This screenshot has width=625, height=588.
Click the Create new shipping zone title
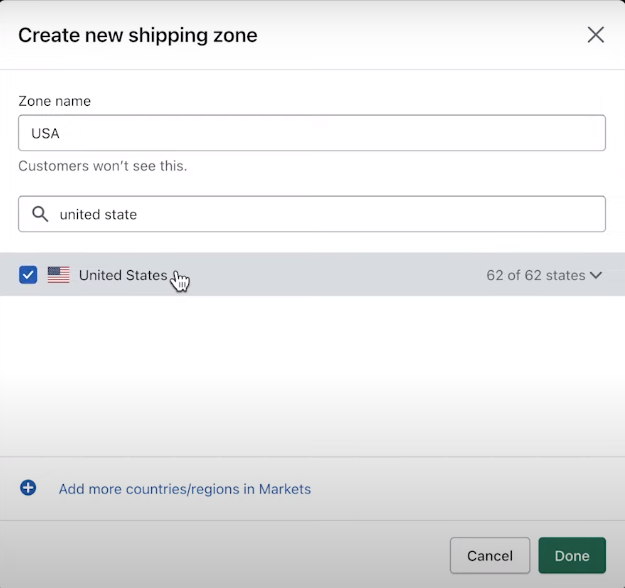[138, 35]
